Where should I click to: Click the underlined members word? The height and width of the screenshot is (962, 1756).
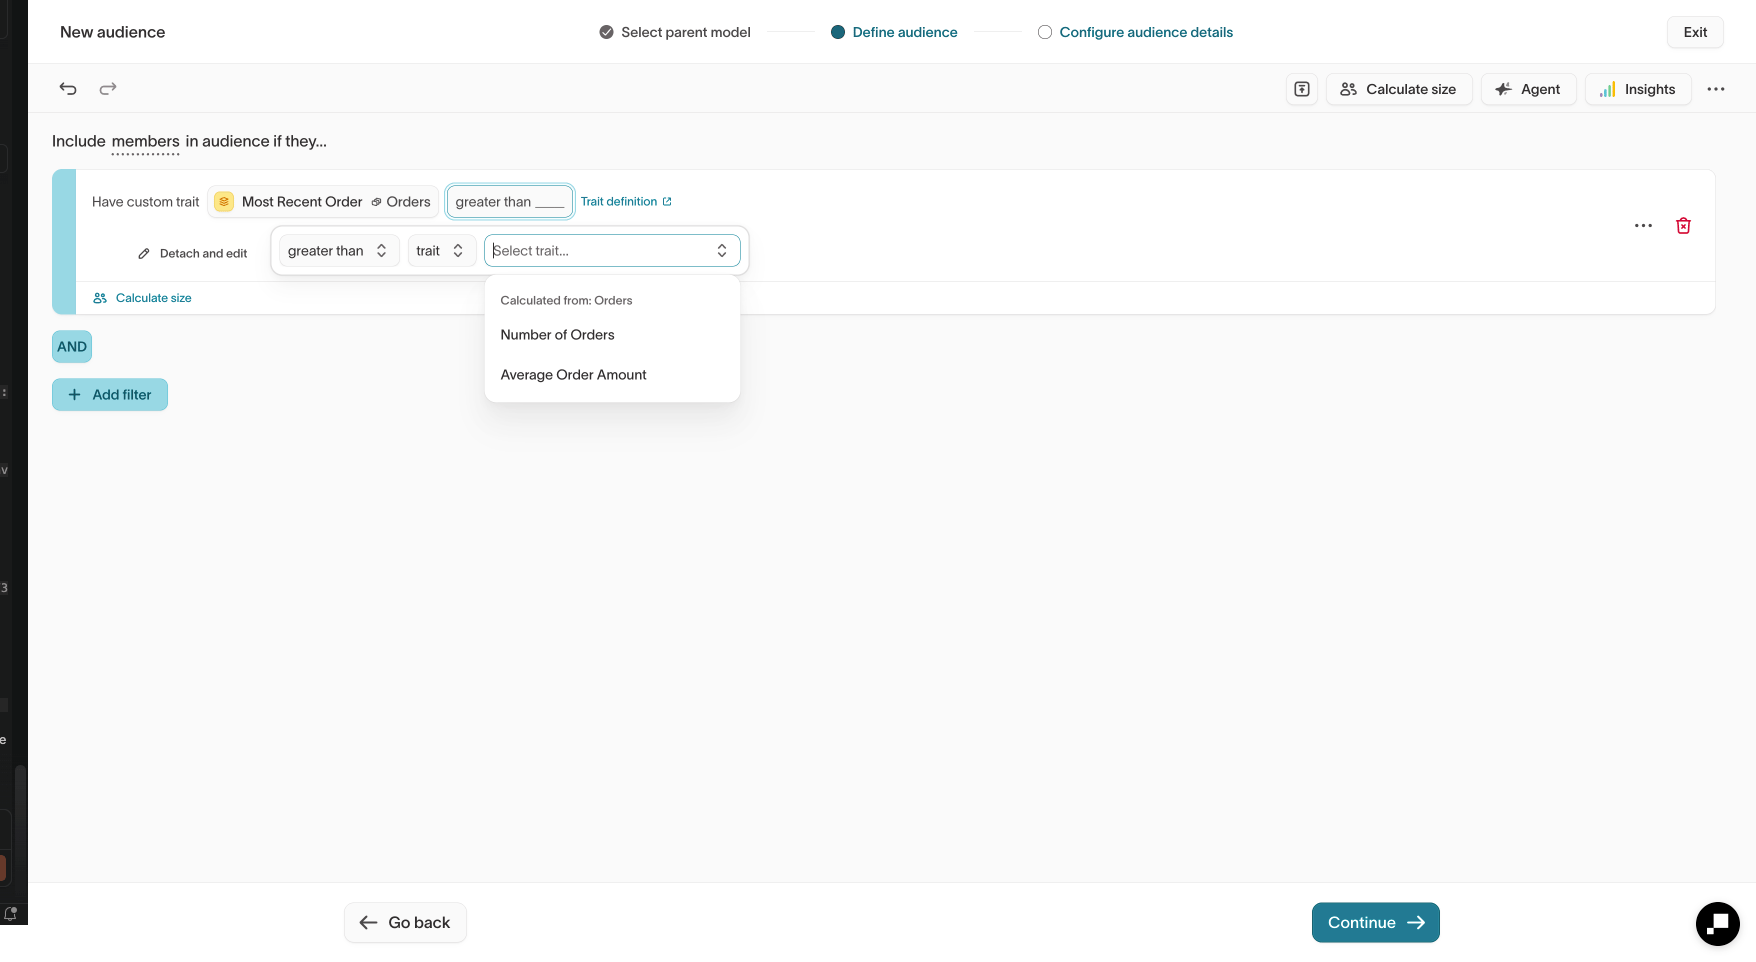[146, 142]
